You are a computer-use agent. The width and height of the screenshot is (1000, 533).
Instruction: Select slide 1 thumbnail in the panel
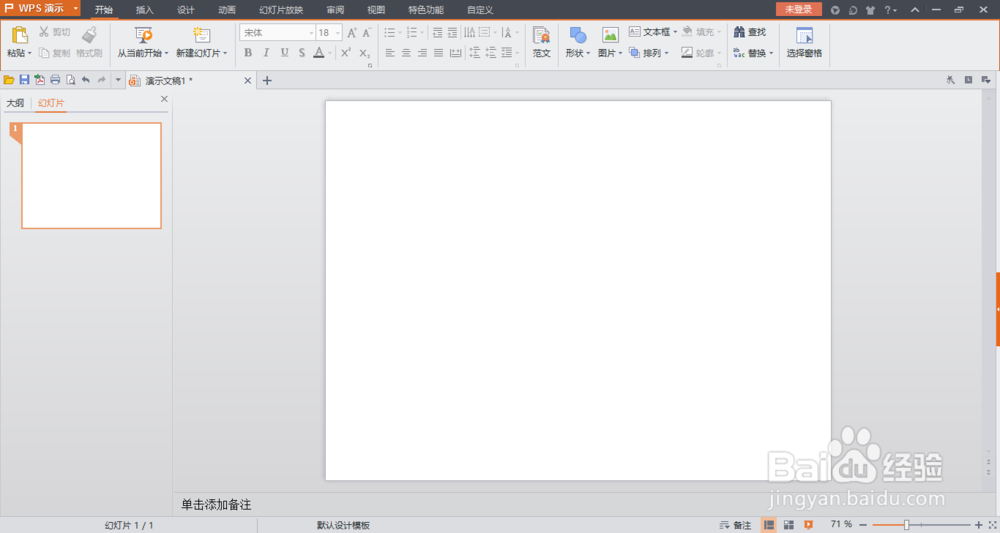click(x=91, y=175)
